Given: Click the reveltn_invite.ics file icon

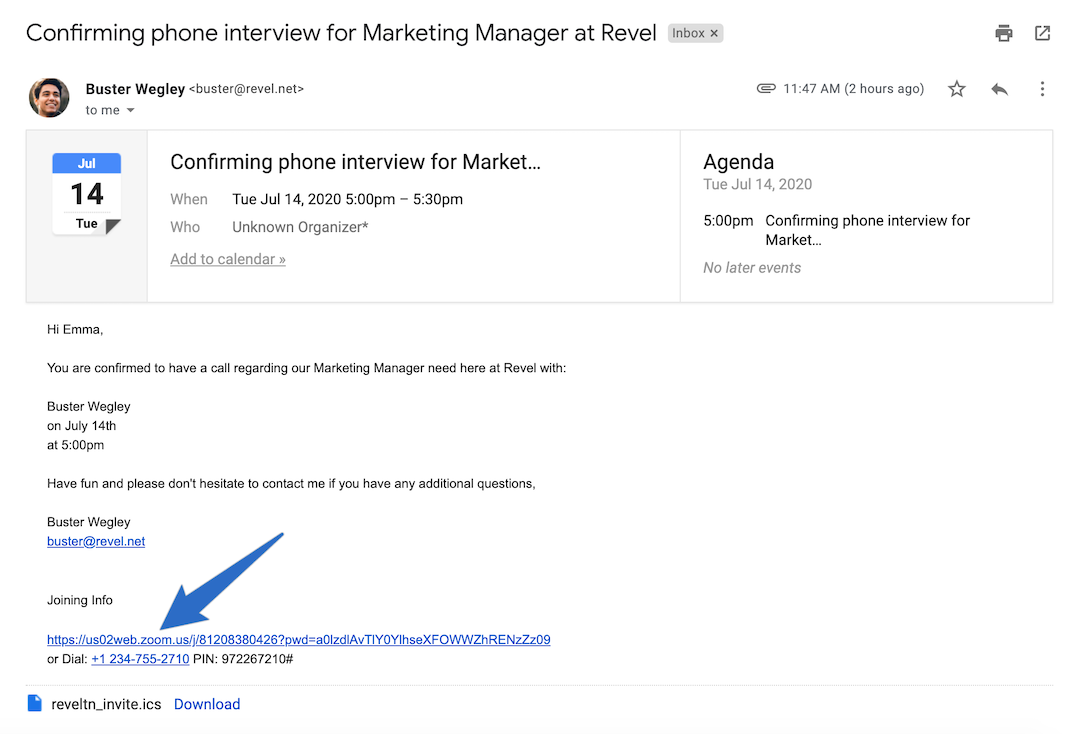Looking at the screenshot, I should point(34,703).
